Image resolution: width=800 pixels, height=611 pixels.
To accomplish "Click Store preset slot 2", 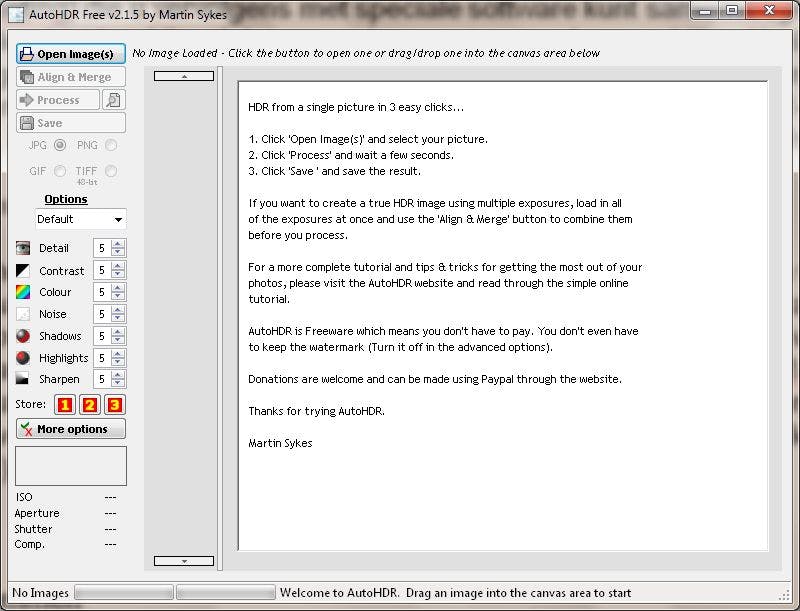I will pos(90,405).
